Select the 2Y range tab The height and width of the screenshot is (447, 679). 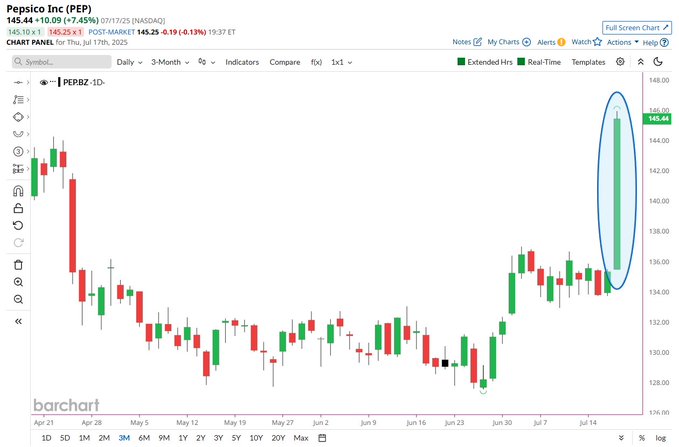tap(201, 438)
